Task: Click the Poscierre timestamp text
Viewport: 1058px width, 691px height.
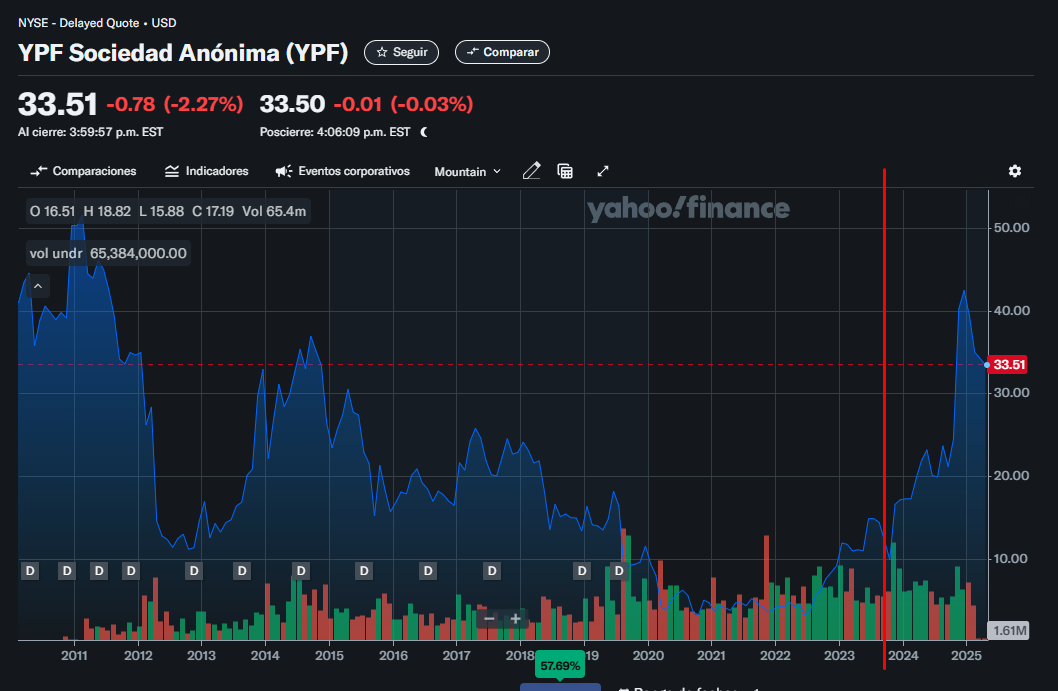Action: click(335, 132)
